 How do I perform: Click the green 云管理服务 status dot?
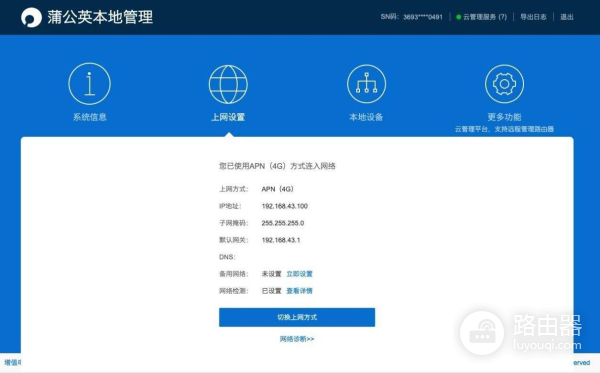coord(458,17)
